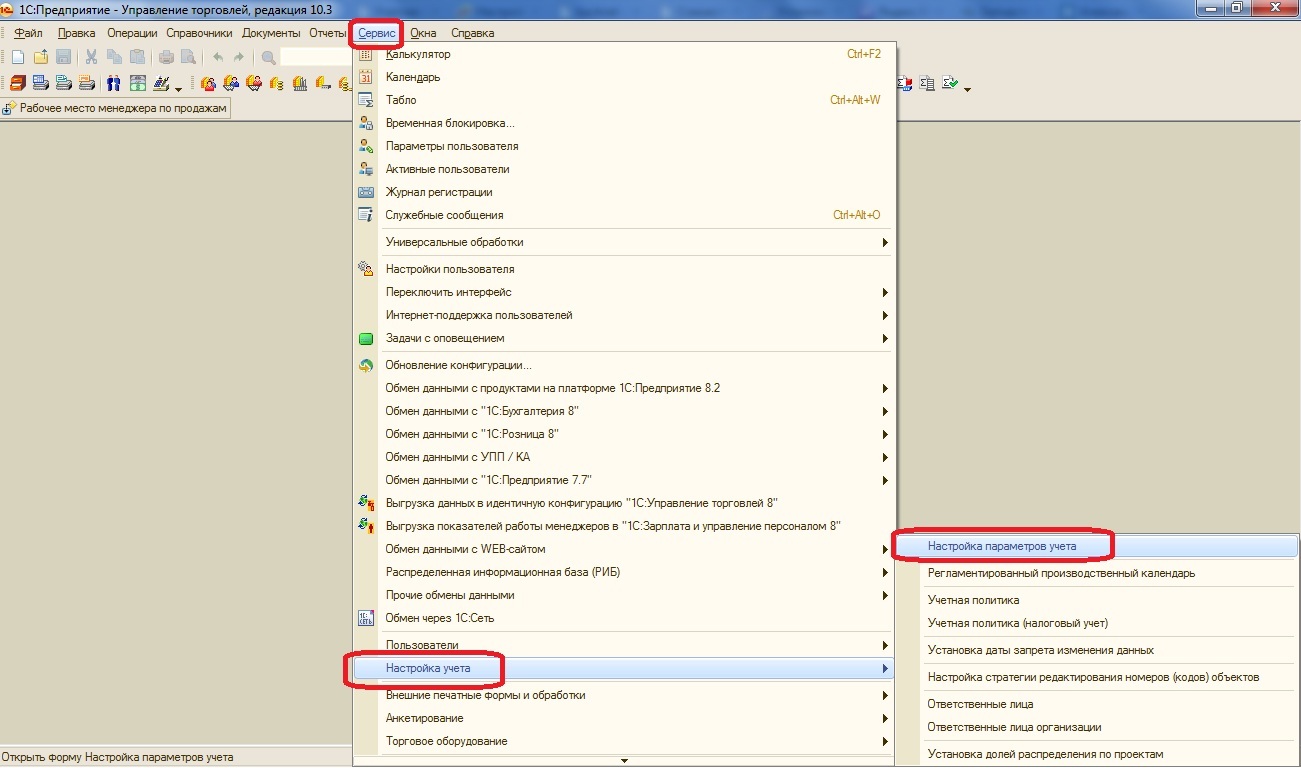Click the sigma document list icon
This screenshot has height=768, width=1301.
927,84
